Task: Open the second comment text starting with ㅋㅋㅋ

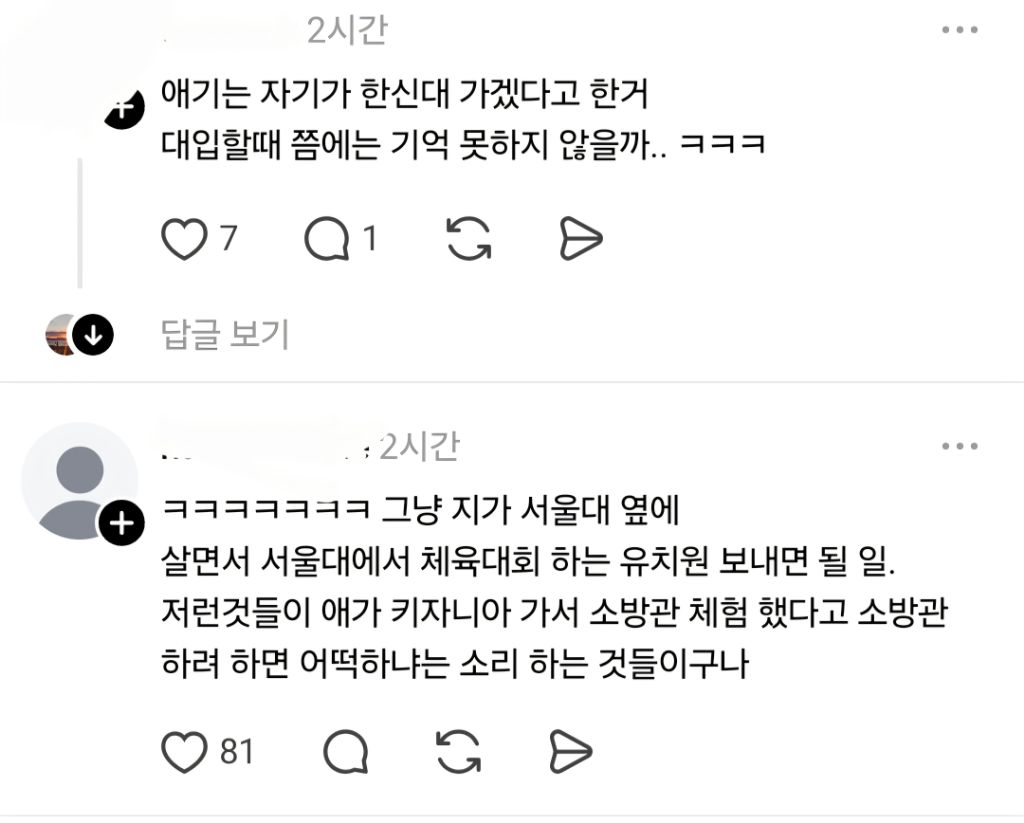Action: tap(554, 587)
